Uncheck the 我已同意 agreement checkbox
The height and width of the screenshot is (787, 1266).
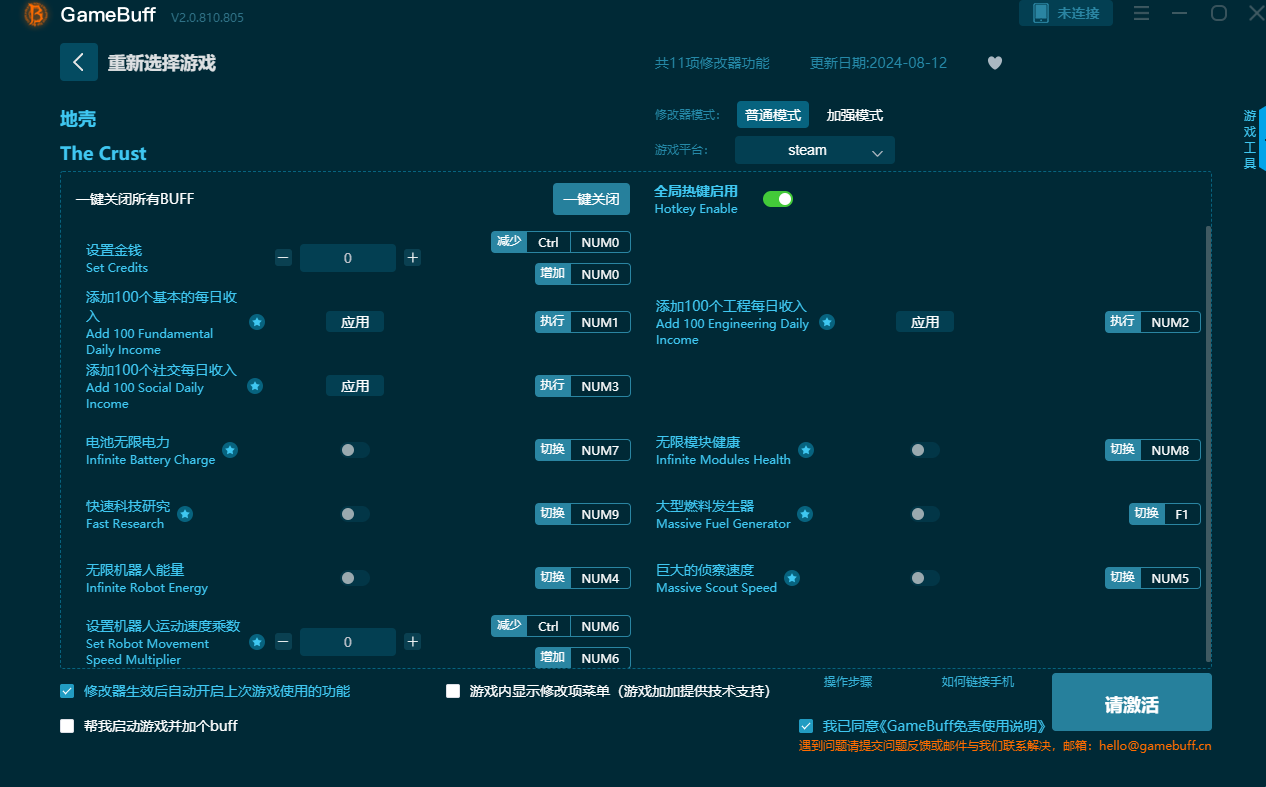click(805, 726)
